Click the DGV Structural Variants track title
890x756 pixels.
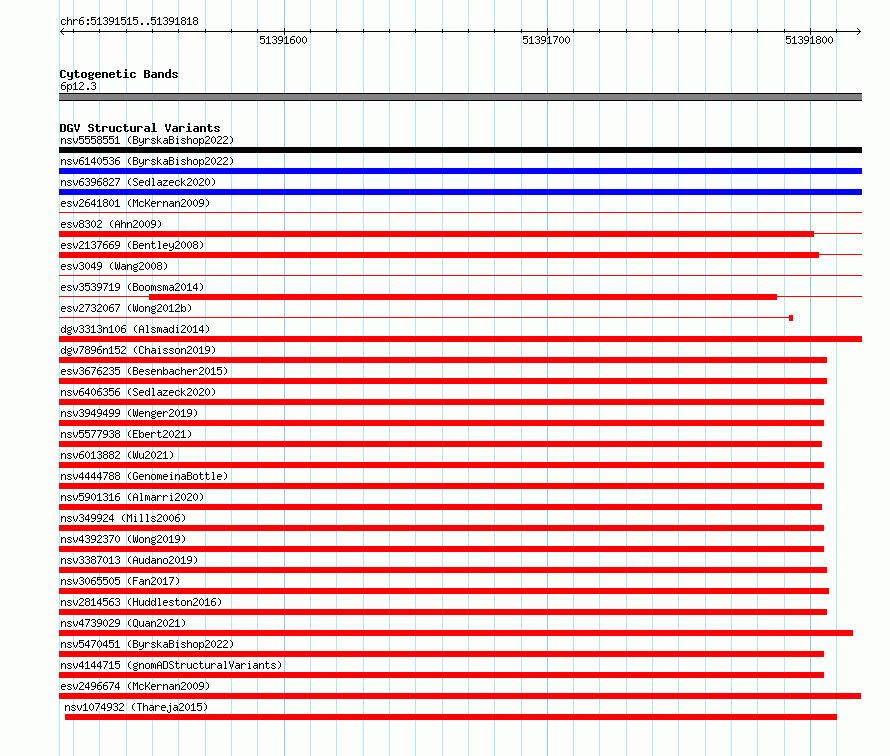click(140, 128)
